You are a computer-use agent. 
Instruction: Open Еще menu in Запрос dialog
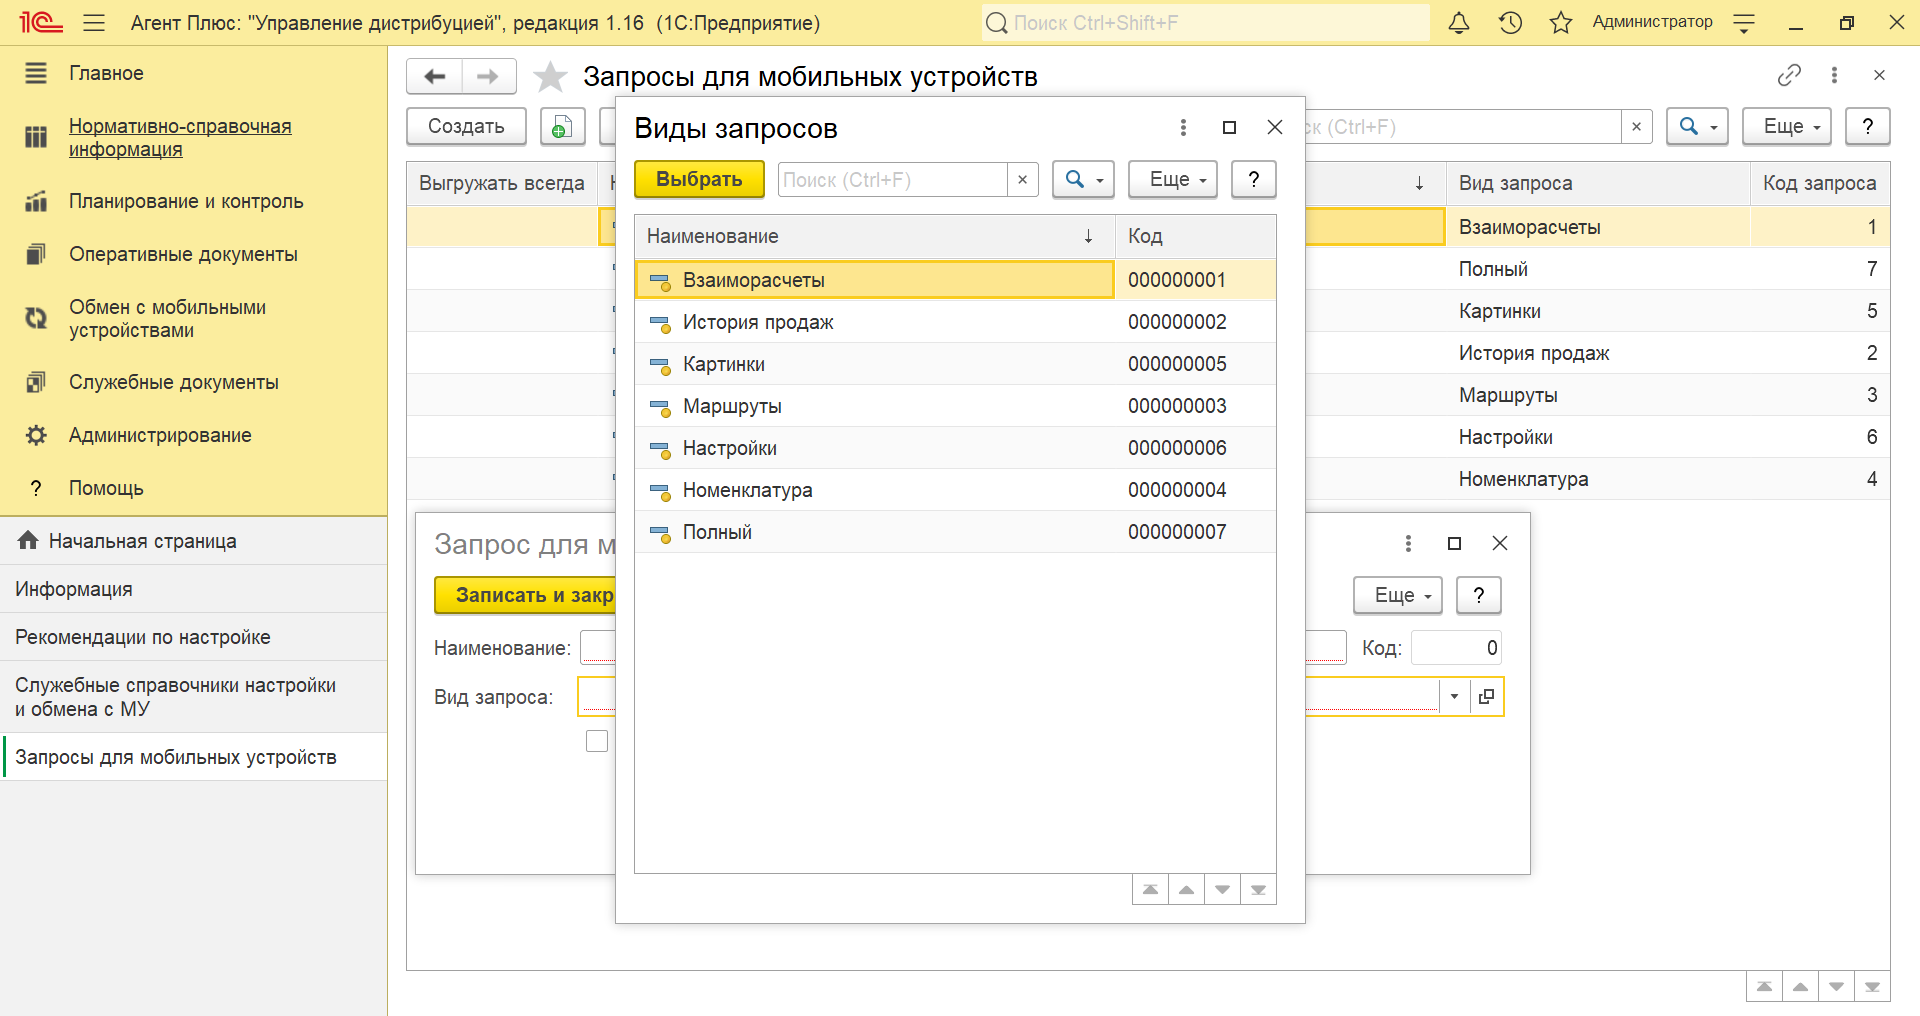(x=1398, y=596)
